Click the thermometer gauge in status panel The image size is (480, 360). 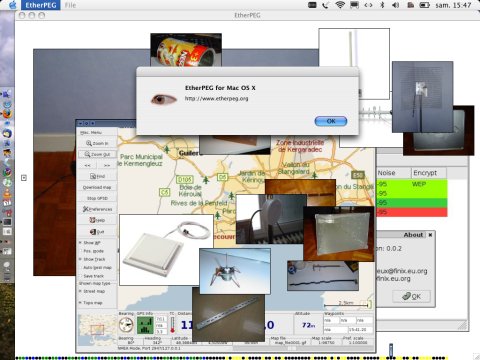[x=172, y=325]
